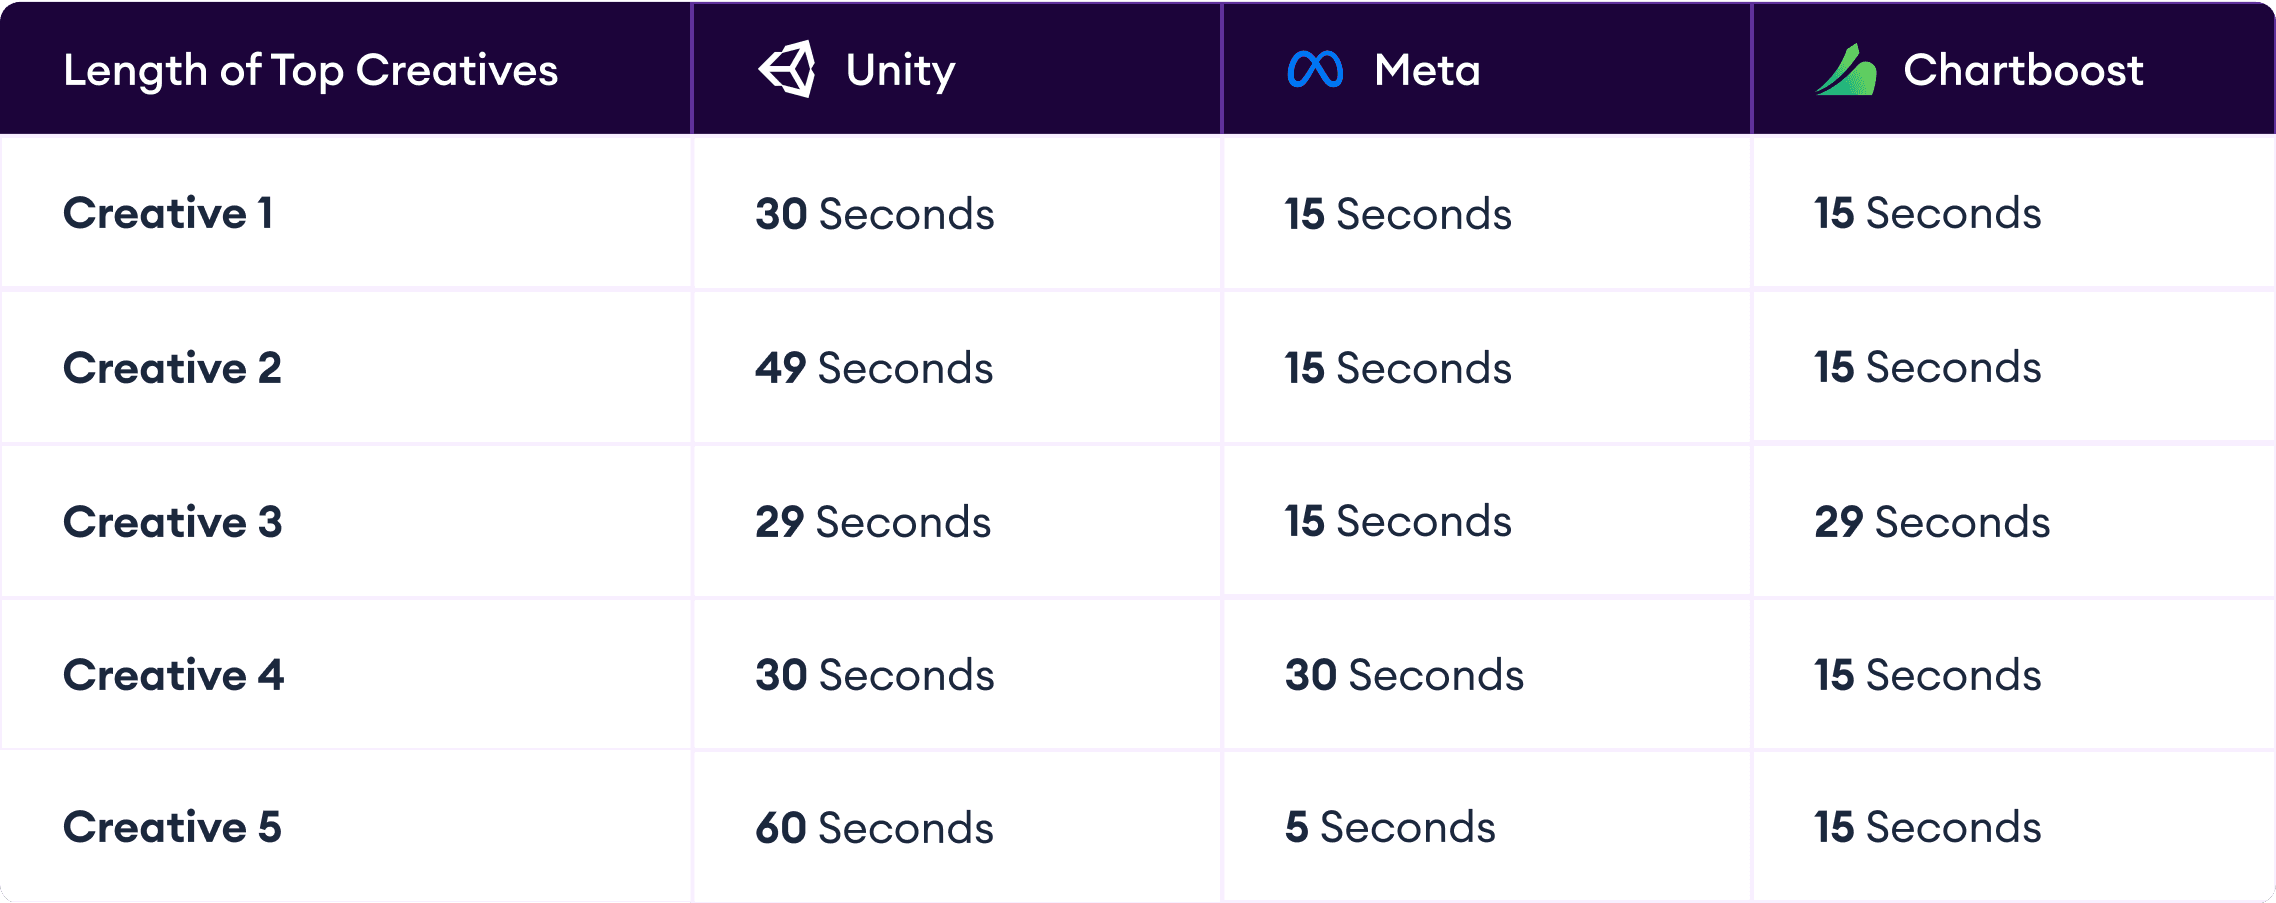Click Chartboost's Creative 5 duration cell
Screen dimensions: 2276x903
pyautogui.click(x=1928, y=827)
